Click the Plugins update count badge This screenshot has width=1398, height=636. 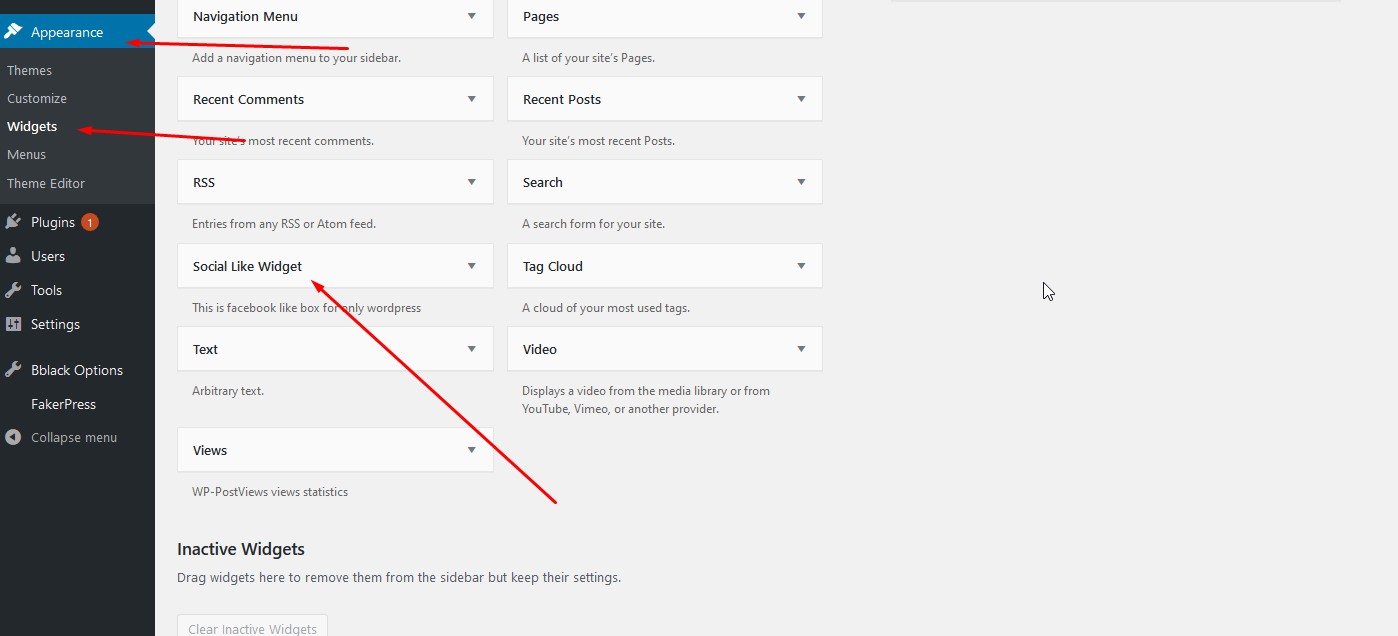coord(90,222)
